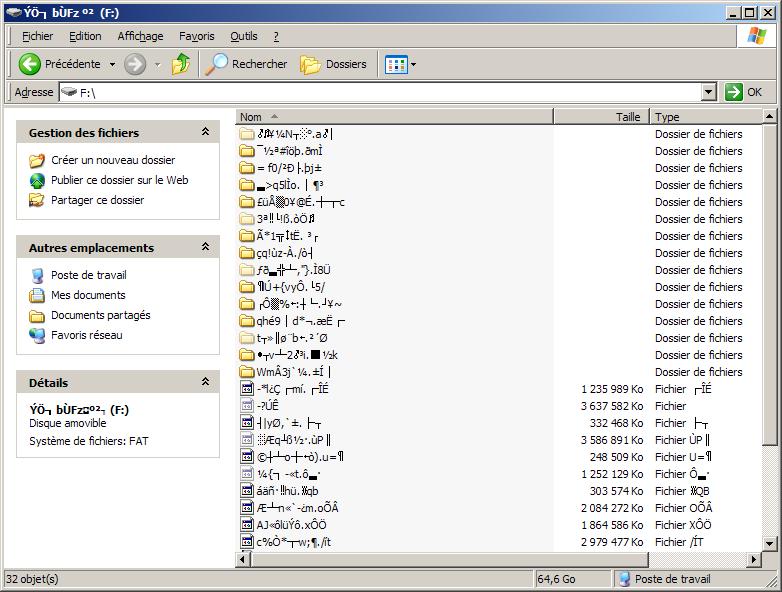Click the Favoris réseau network icon
Image resolution: width=782 pixels, height=592 pixels.
37,335
